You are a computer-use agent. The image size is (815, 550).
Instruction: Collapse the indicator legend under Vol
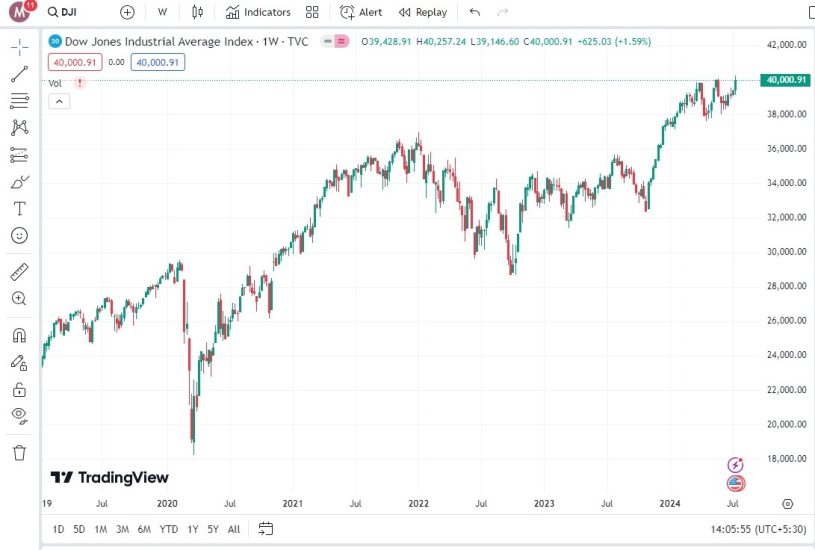58,100
